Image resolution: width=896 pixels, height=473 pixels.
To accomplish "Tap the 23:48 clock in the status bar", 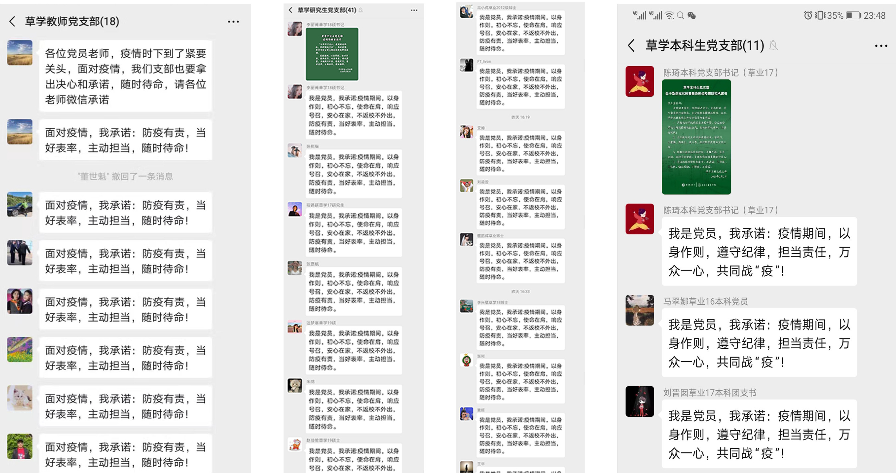I will coord(874,15).
